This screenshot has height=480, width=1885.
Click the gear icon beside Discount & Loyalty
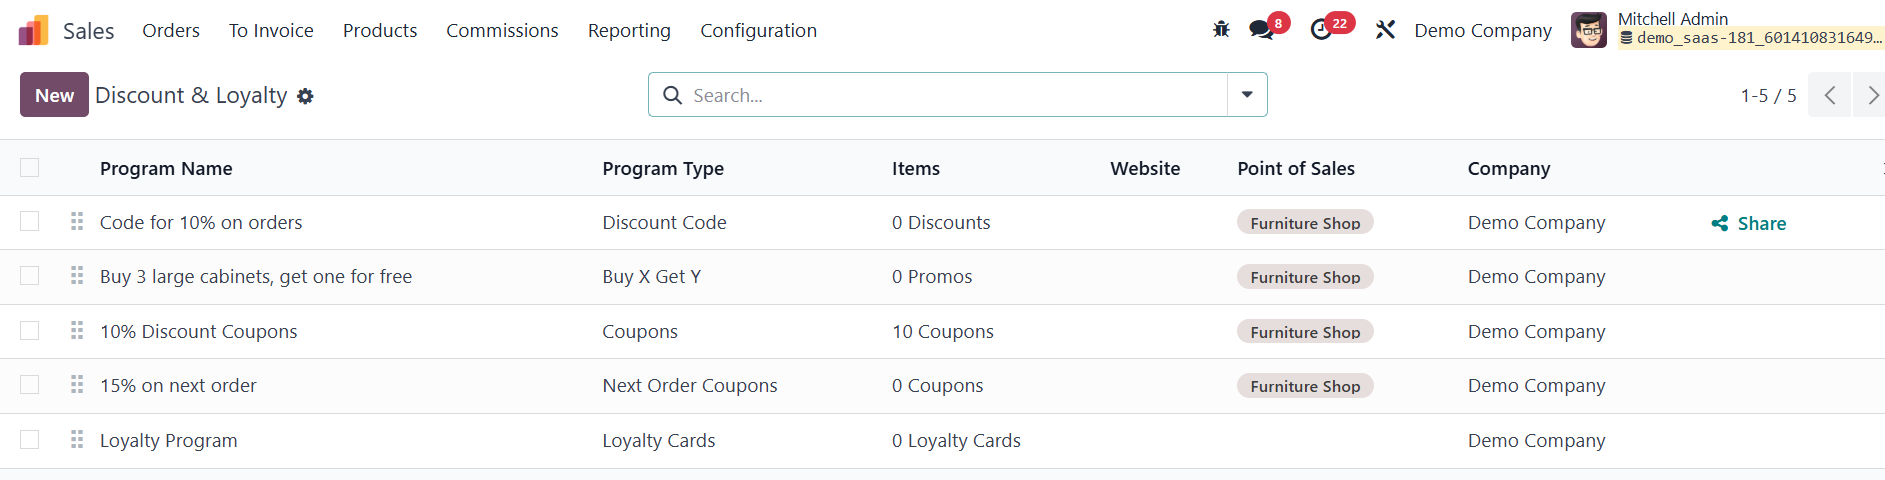tap(306, 96)
